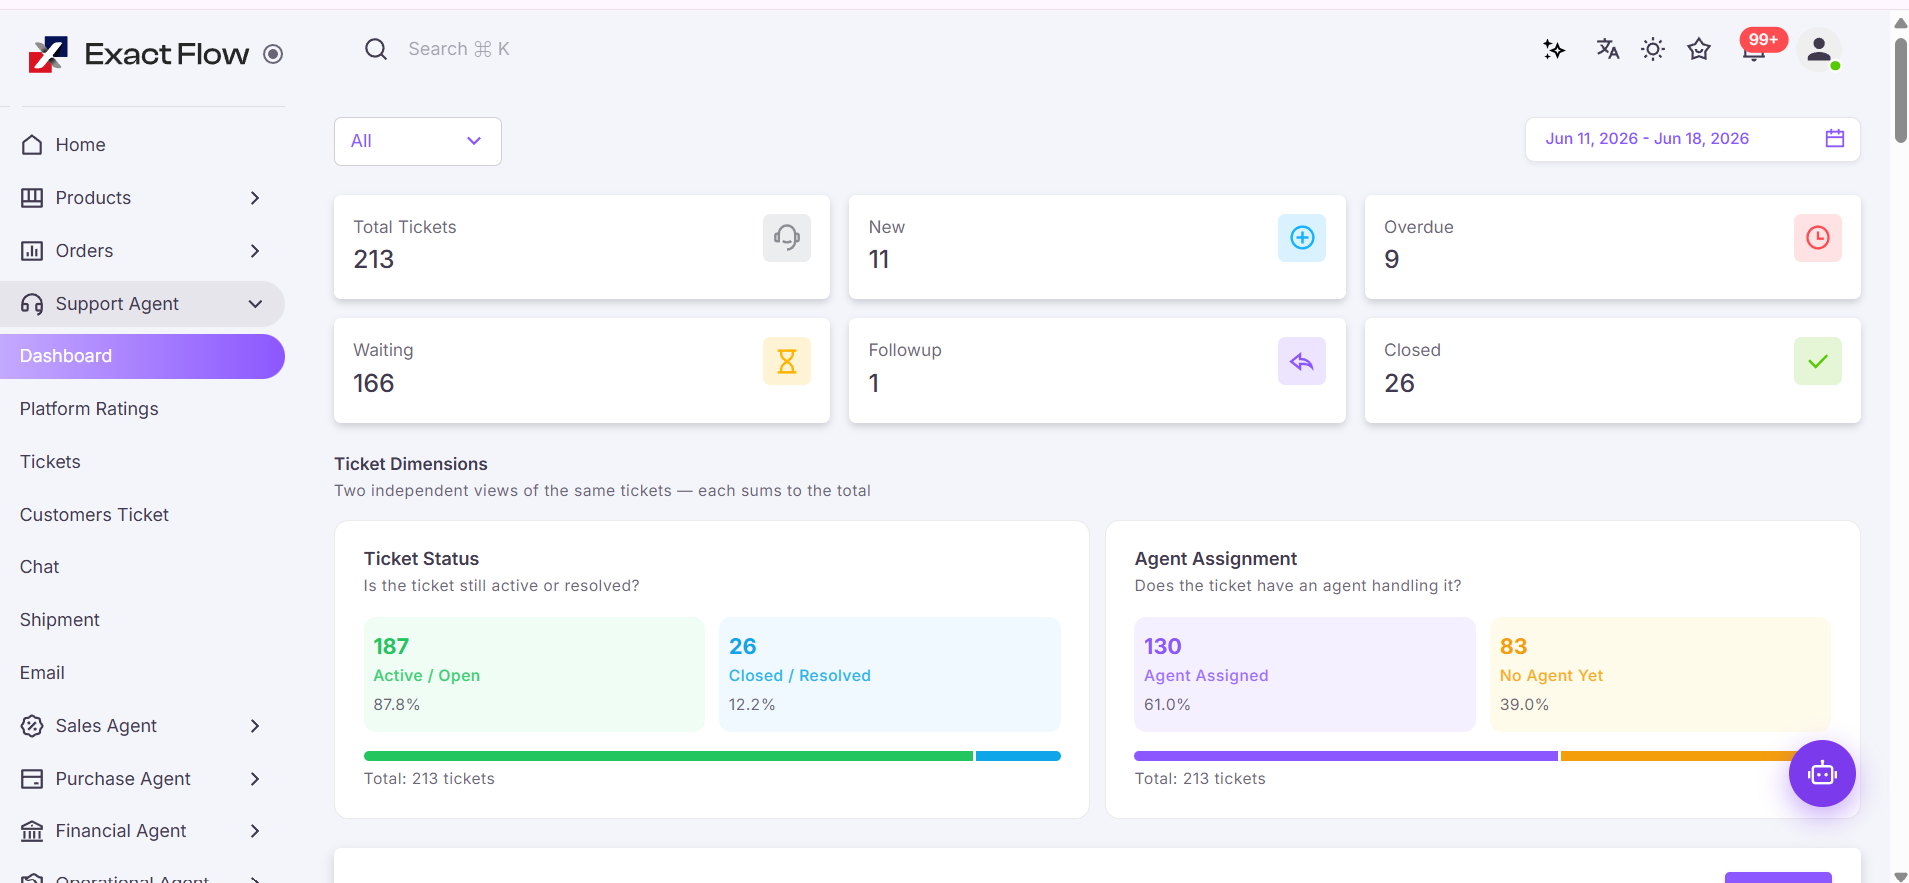1909x883 pixels.
Task: Click the Products book icon
Action: 32,198
